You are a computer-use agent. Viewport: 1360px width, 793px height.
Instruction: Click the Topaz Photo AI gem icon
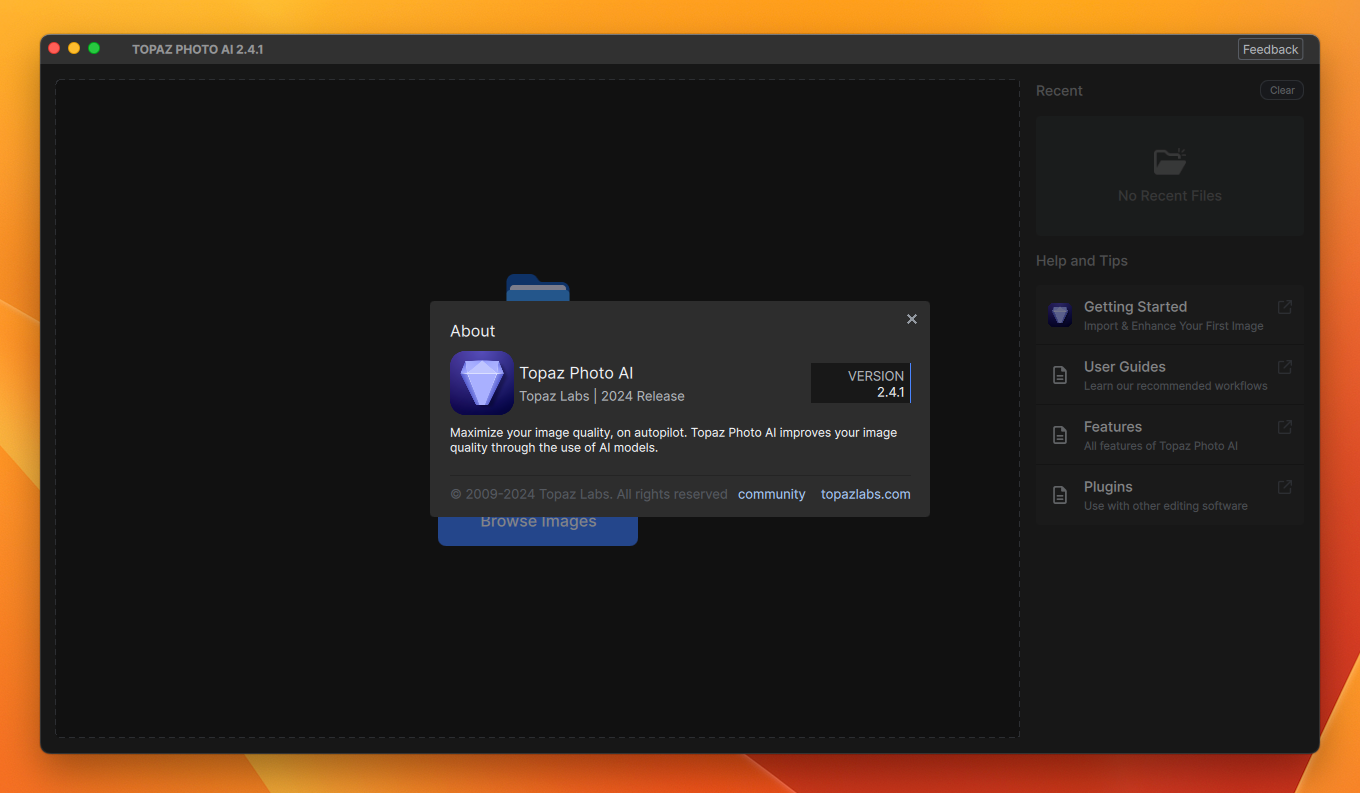[x=482, y=383]
